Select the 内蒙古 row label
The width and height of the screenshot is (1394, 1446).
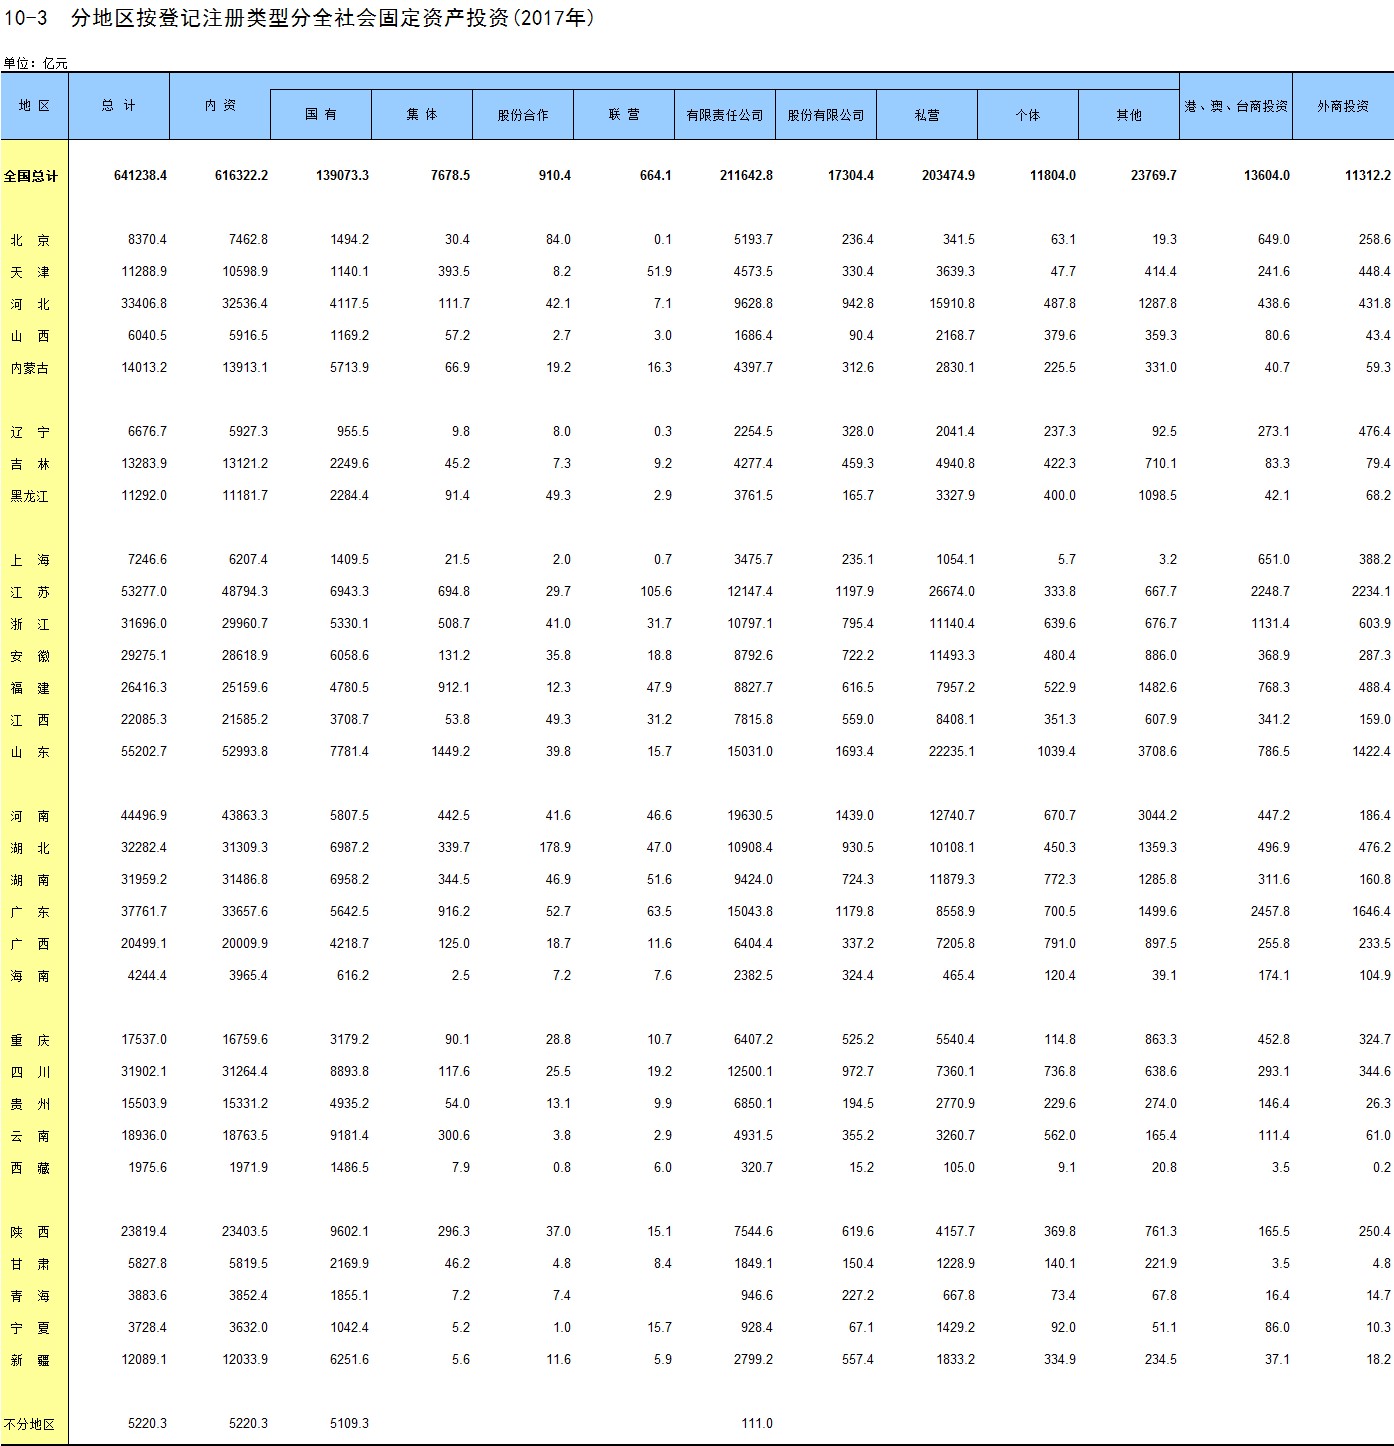pyautogui.click(x=30, y=368)
